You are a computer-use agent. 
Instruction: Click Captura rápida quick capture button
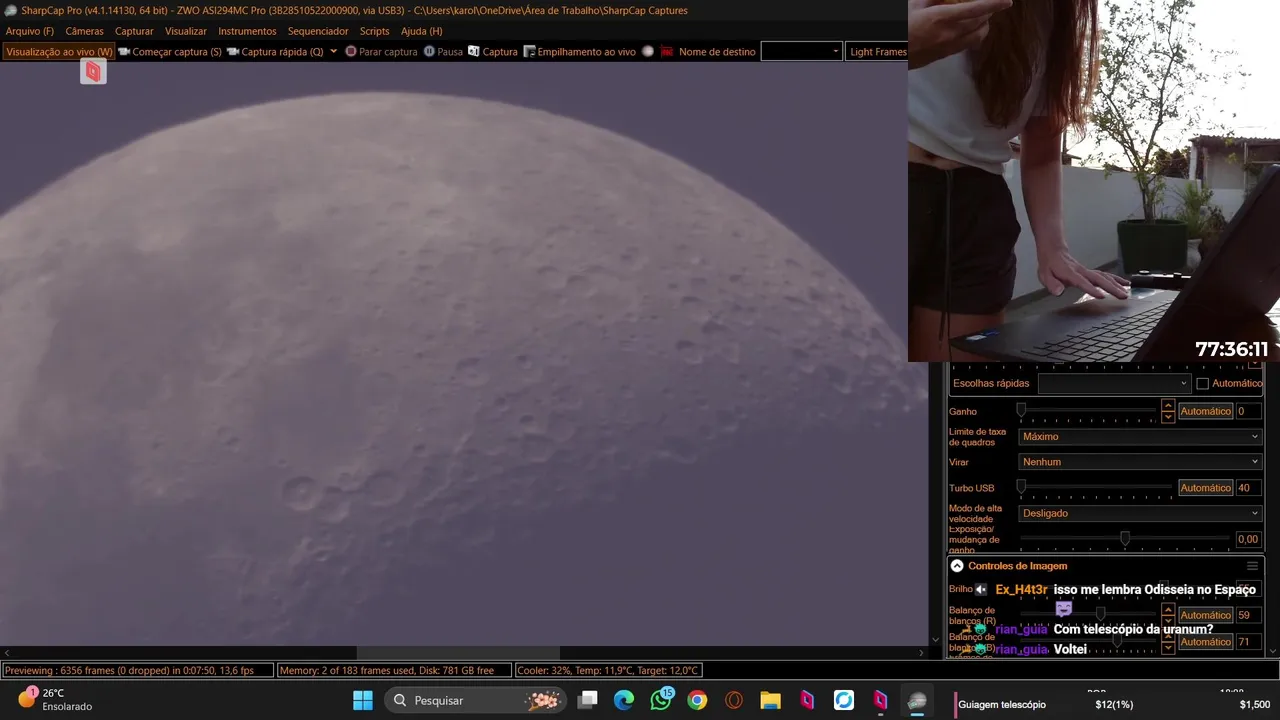[275, 52]
